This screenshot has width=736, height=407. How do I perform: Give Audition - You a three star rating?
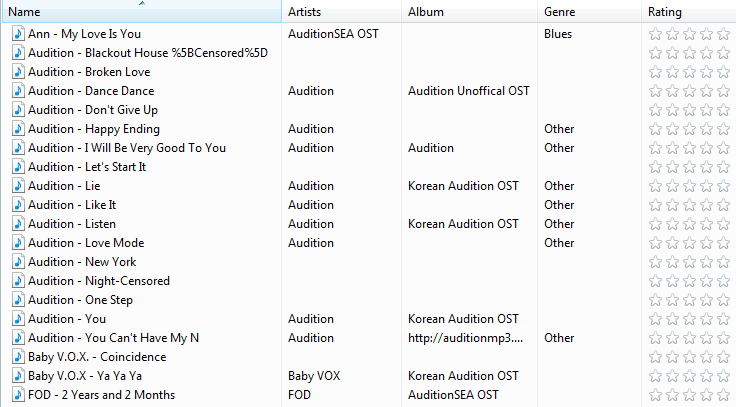click(690, 319)
